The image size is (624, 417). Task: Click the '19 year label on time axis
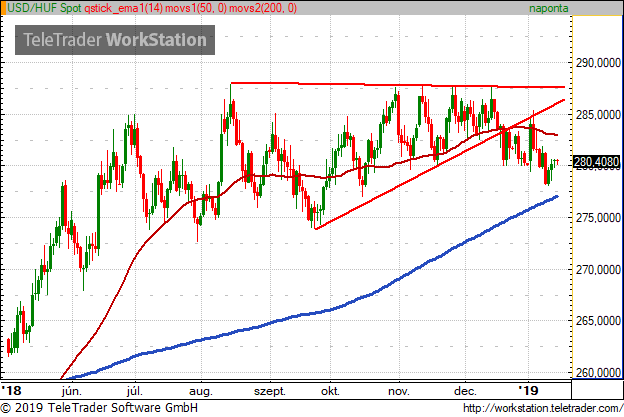point(528,390)
